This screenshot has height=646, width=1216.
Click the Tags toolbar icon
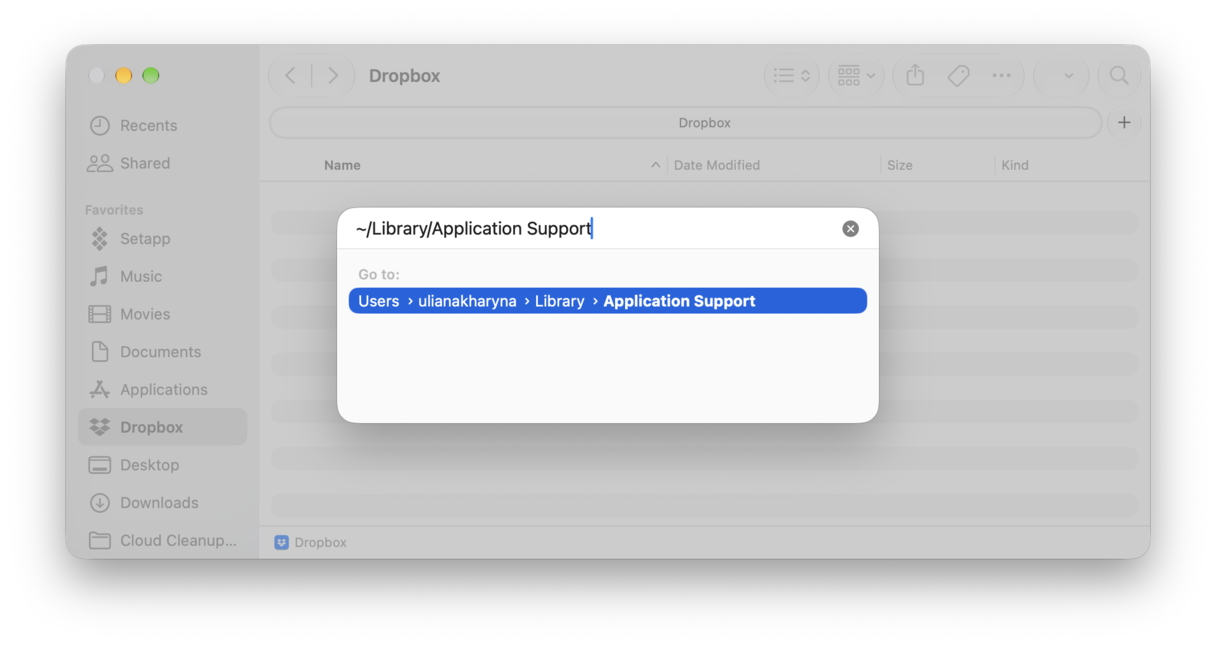pyautogui.click(x=958, y=76)
